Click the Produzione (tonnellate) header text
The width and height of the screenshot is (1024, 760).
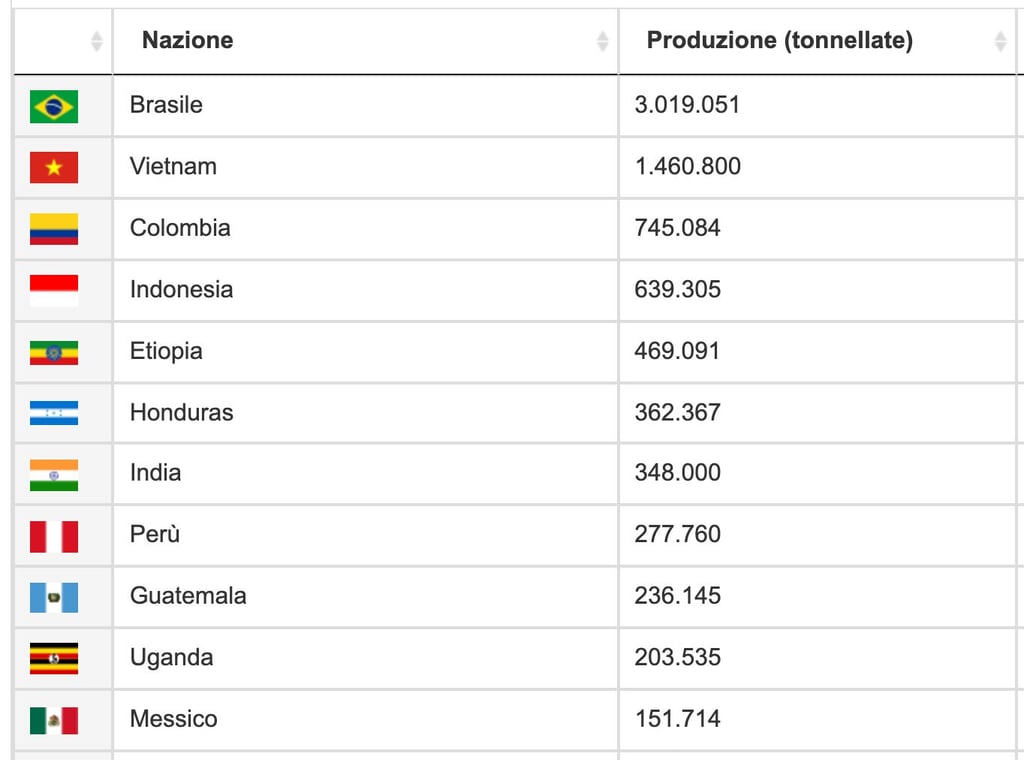pyautogui.click(x=779, y=40)
